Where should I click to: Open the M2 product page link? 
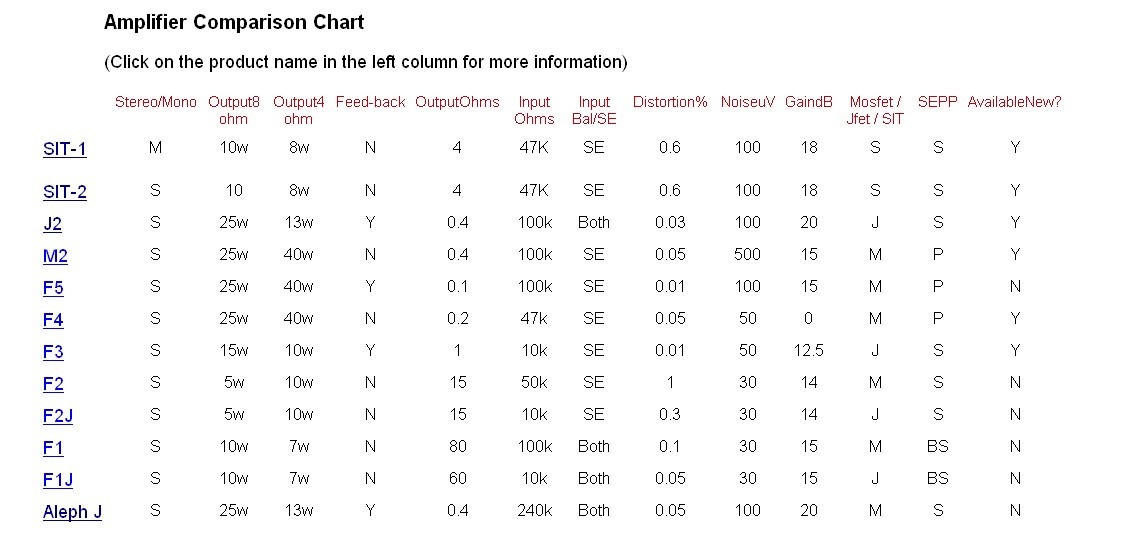click(55, 256)
